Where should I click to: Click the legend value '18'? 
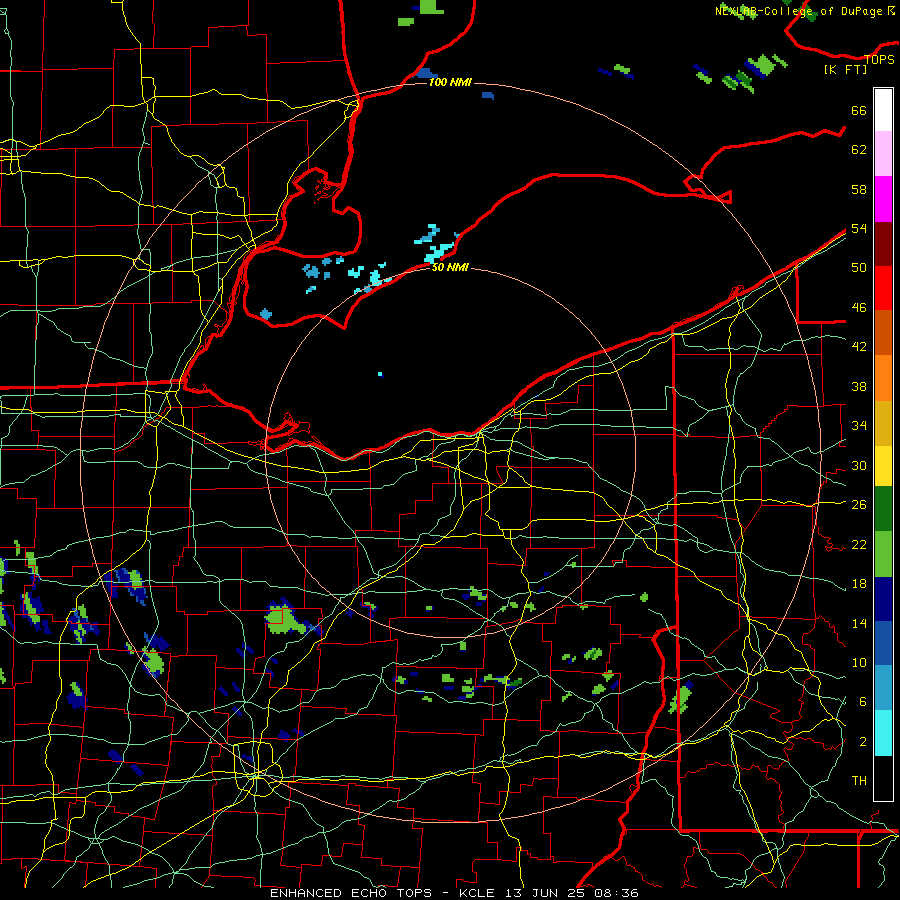(859, 583)
